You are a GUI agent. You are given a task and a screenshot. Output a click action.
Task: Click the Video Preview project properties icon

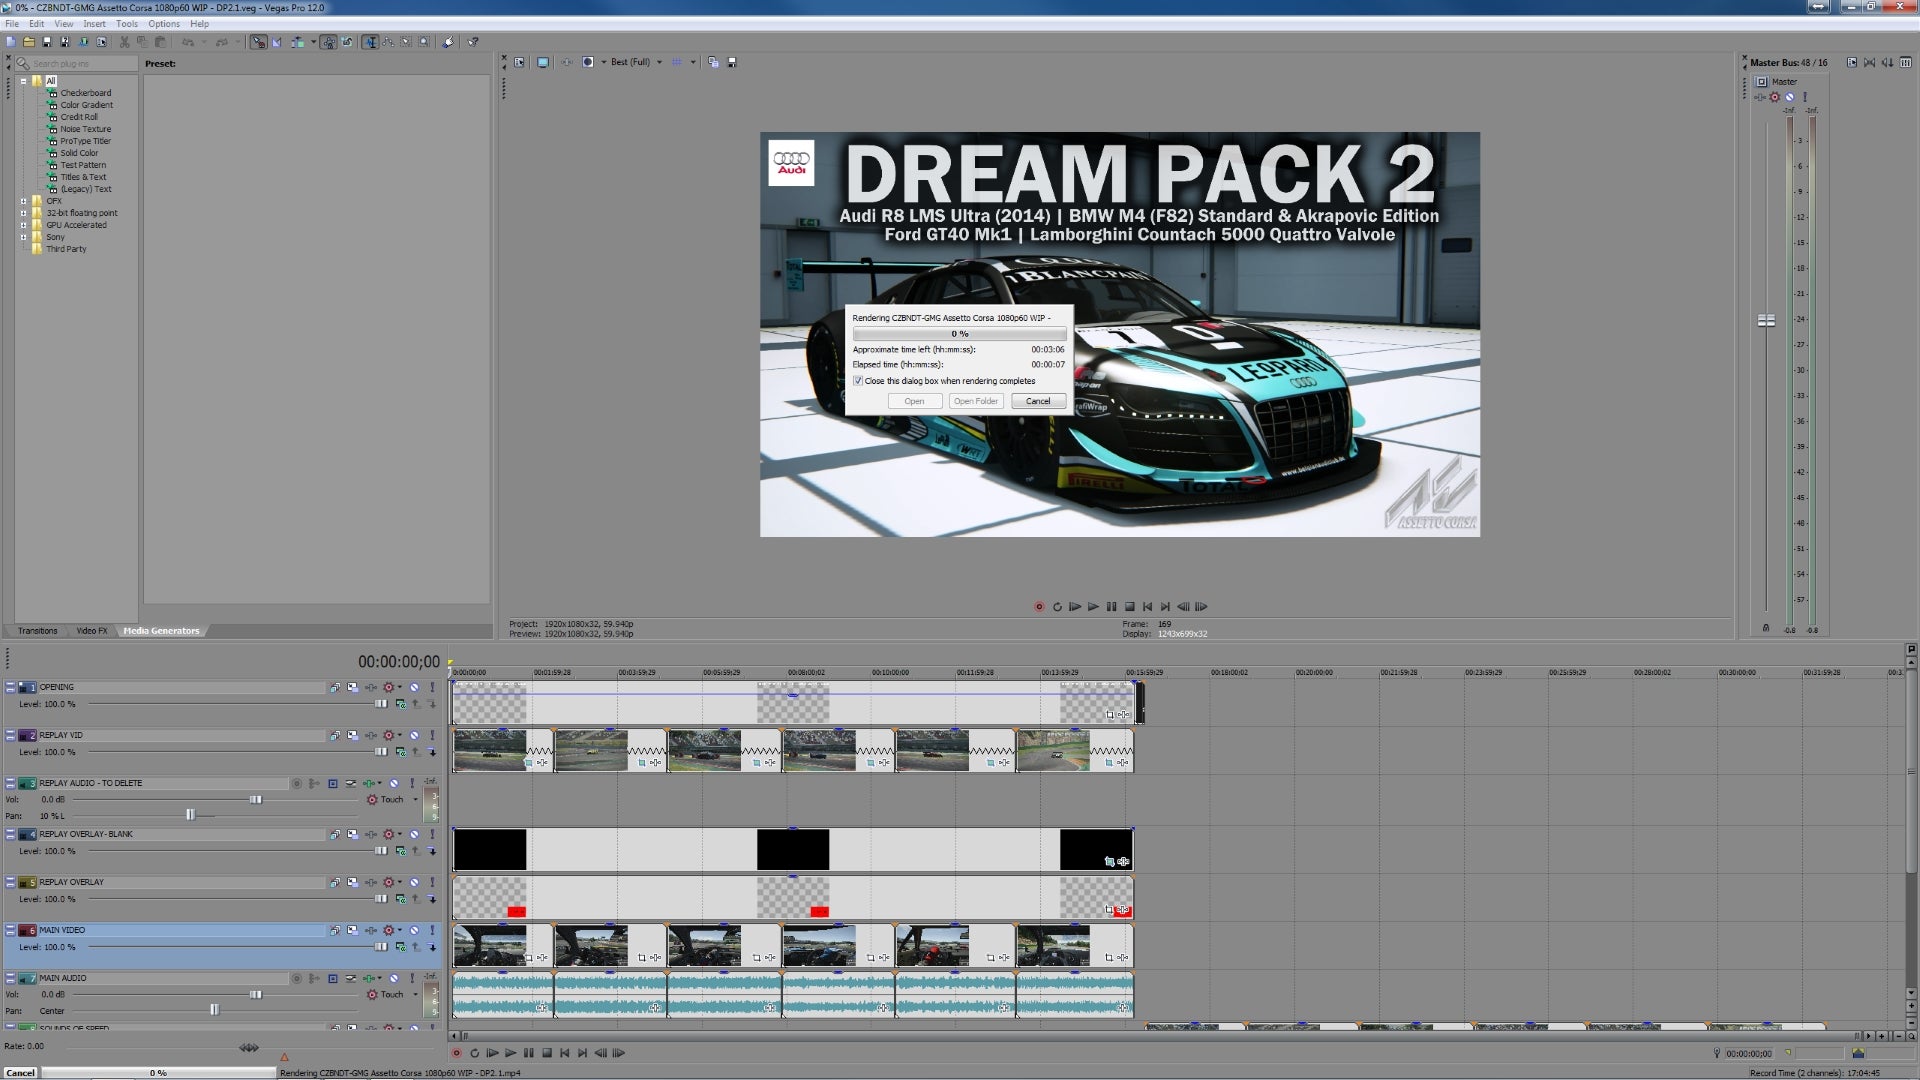[519, 62]
